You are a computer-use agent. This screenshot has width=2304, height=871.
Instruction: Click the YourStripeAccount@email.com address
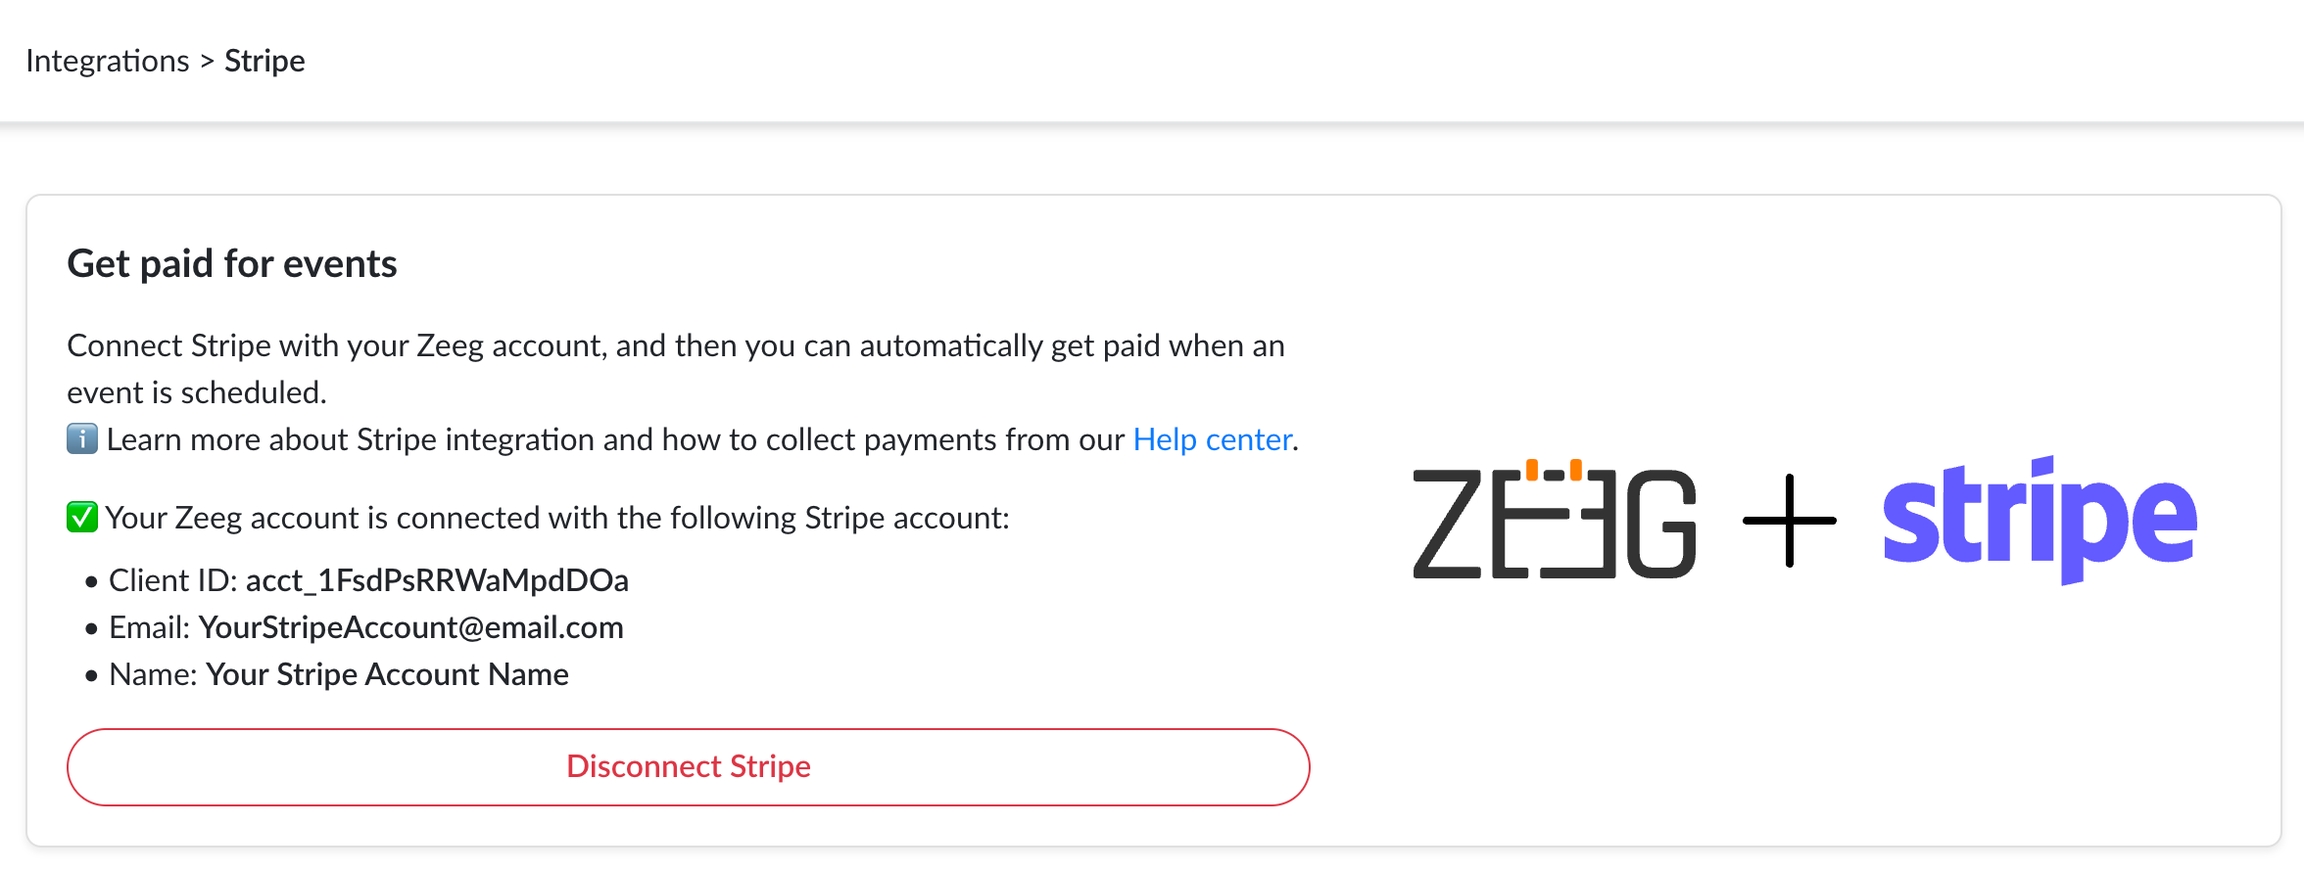pos(410,628)
